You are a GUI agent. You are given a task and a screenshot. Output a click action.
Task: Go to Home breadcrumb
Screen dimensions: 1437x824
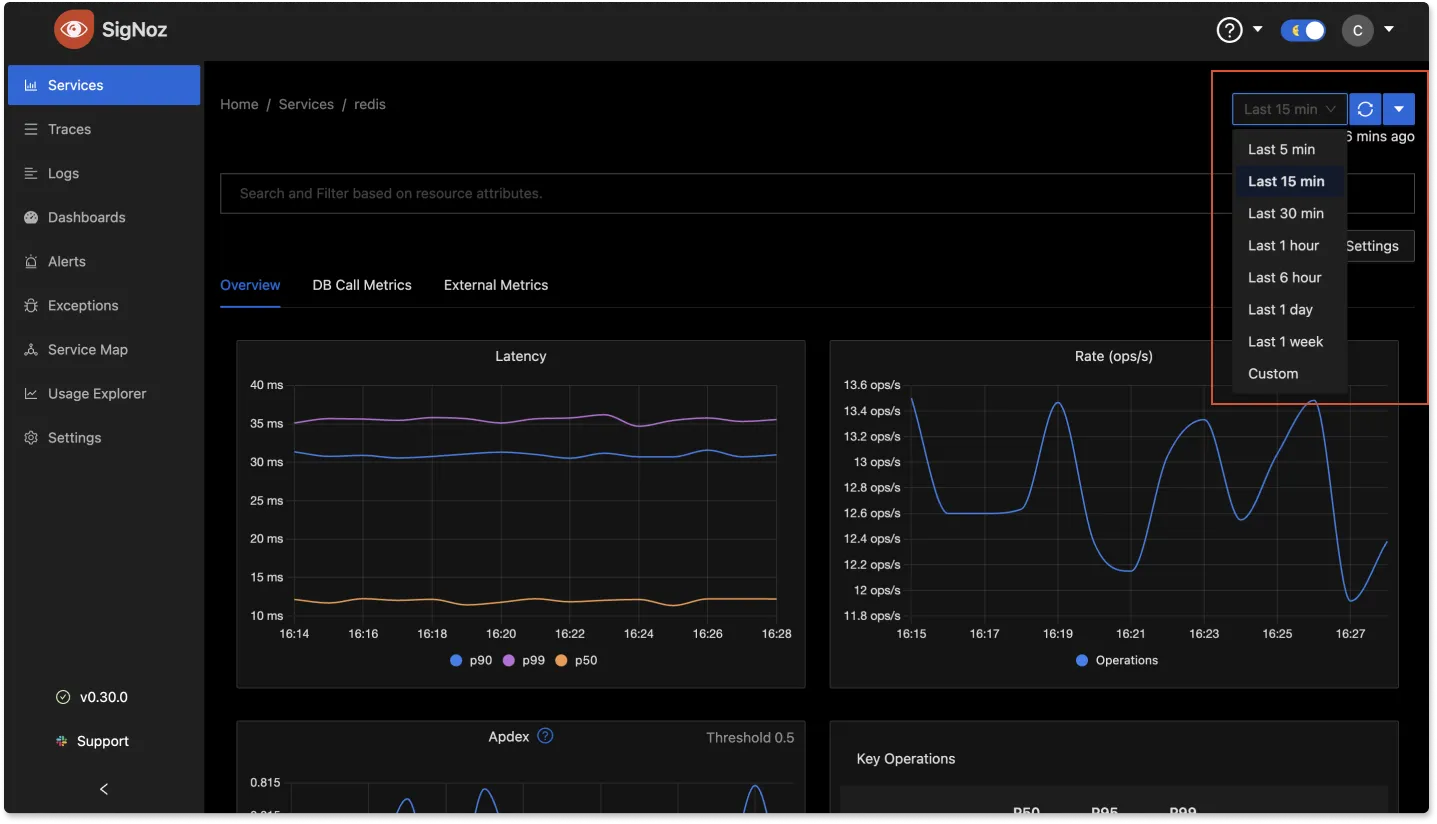(239, 104)
